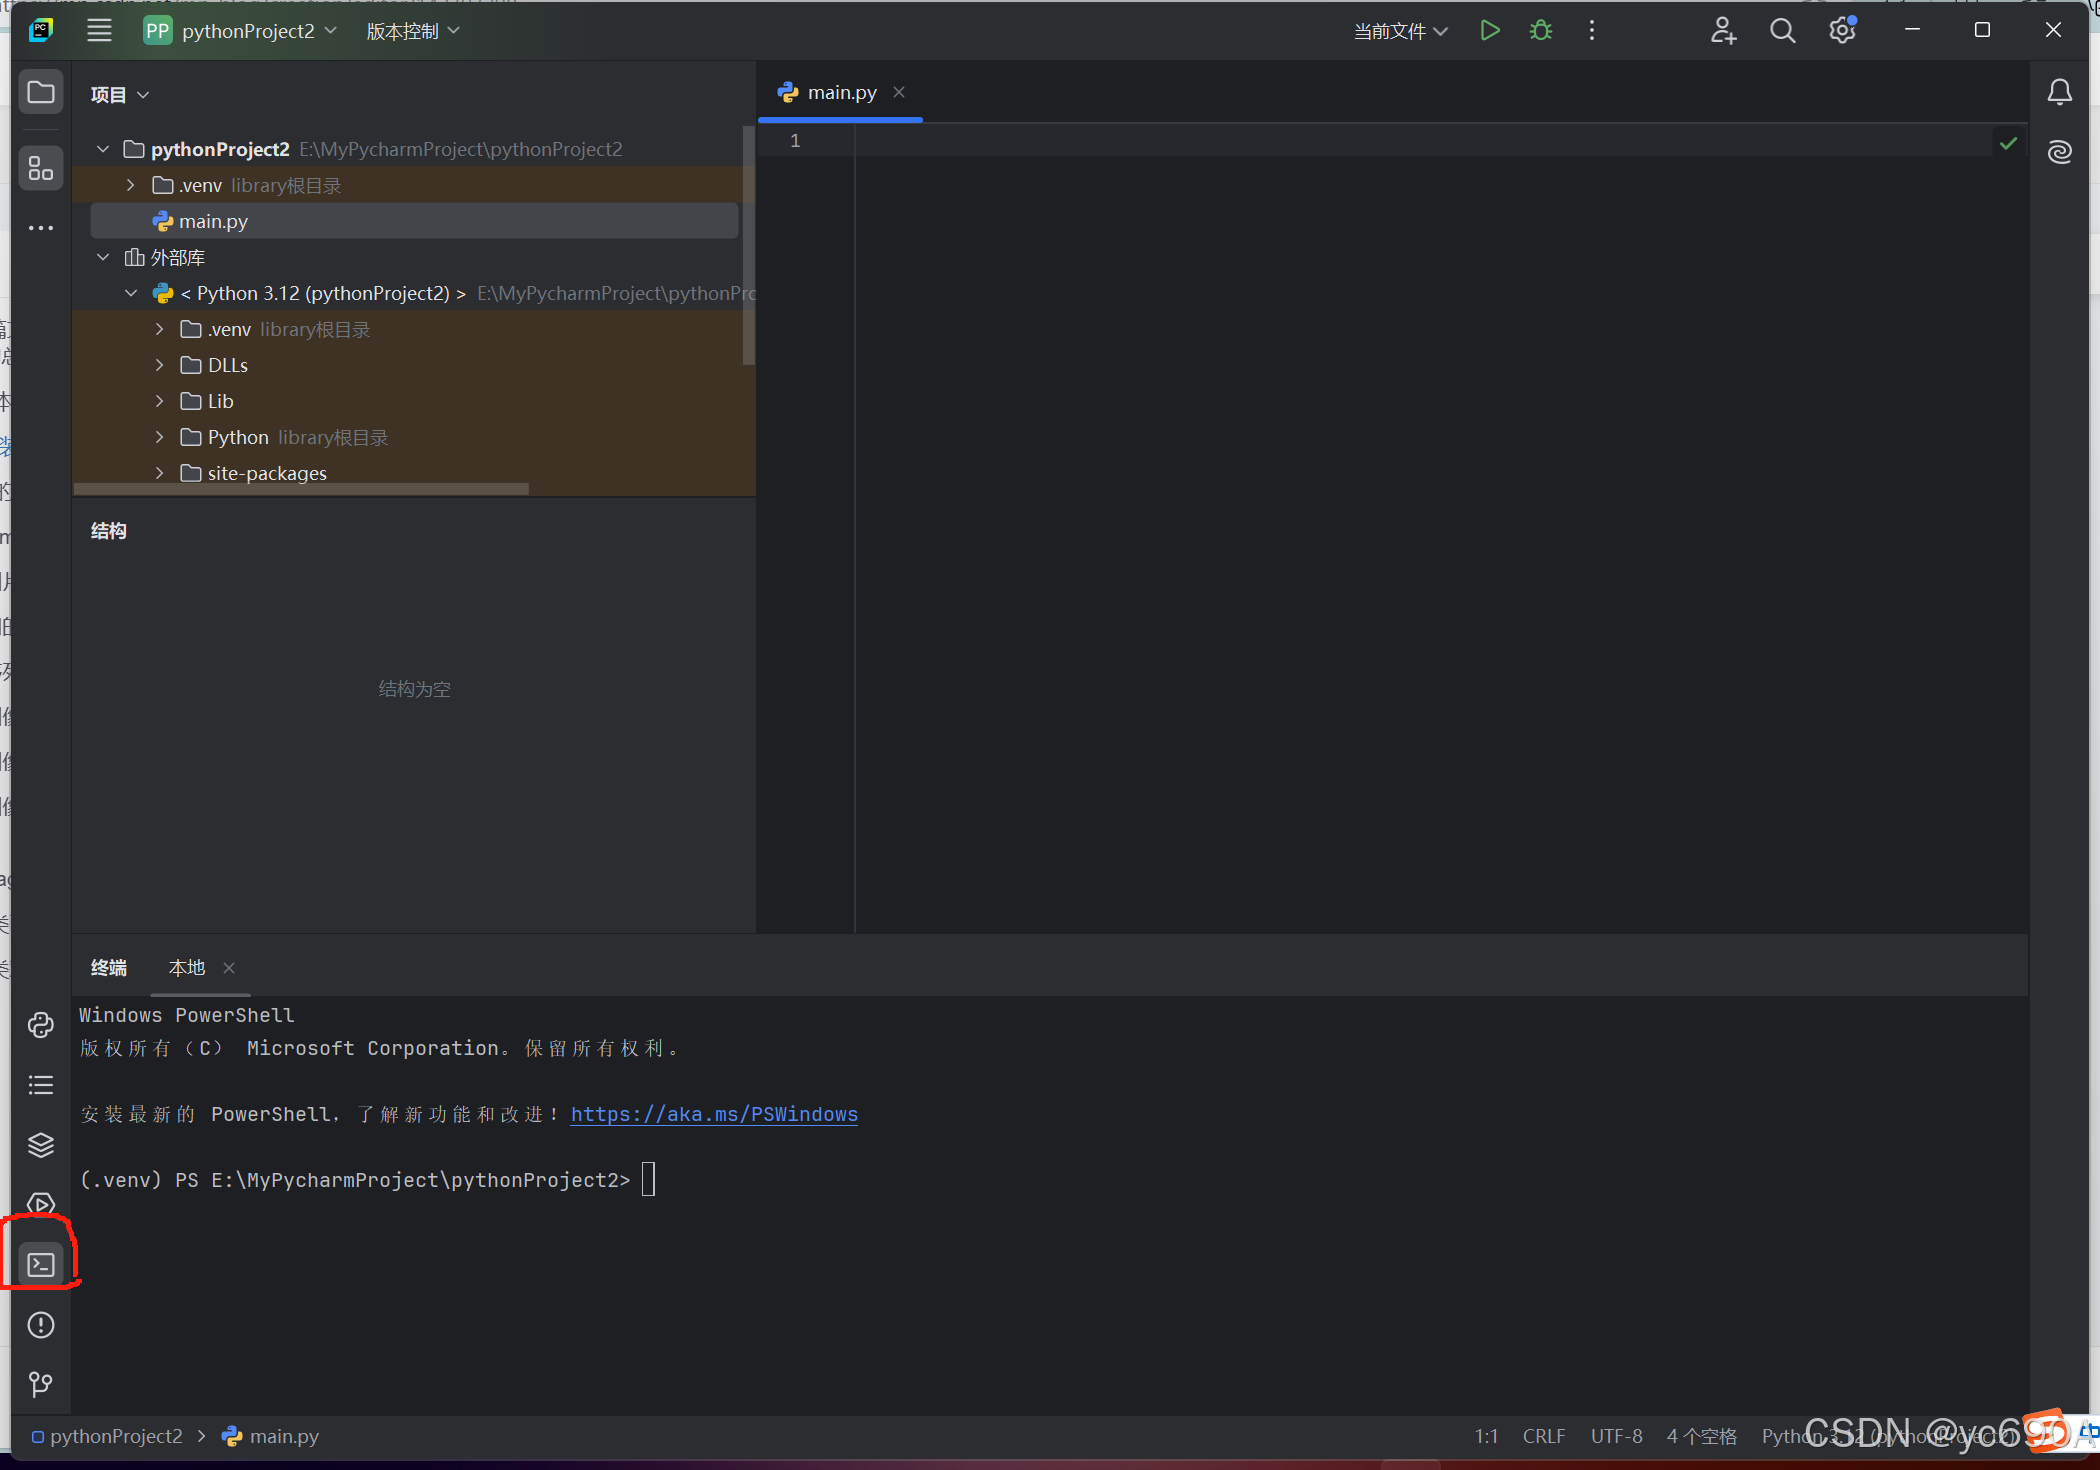Open the Terminal tool window icon
Image resolution: width=2100 pixels, height=1470 pixels.
click(41, 1265)
